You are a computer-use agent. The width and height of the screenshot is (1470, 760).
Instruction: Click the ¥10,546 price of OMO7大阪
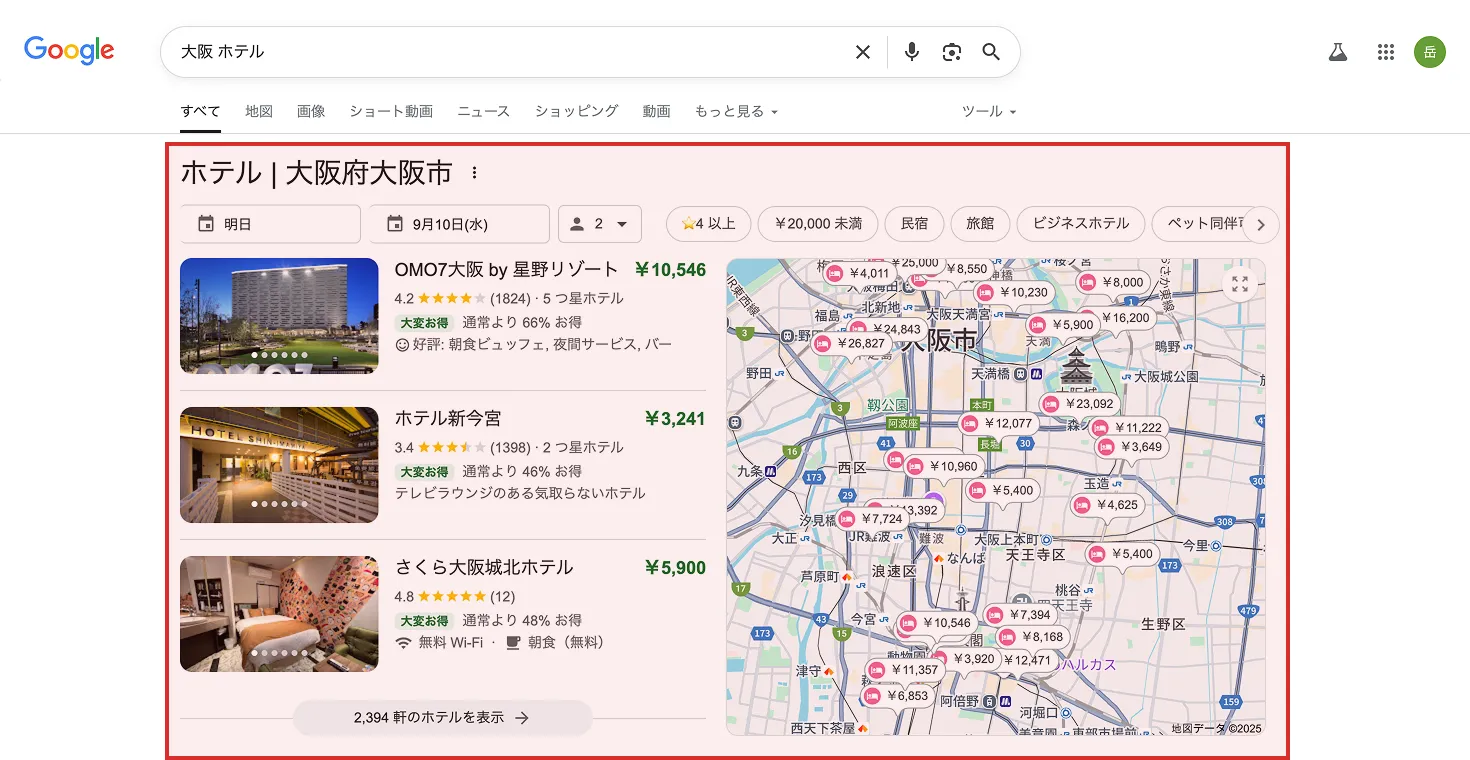click(670, 270)
